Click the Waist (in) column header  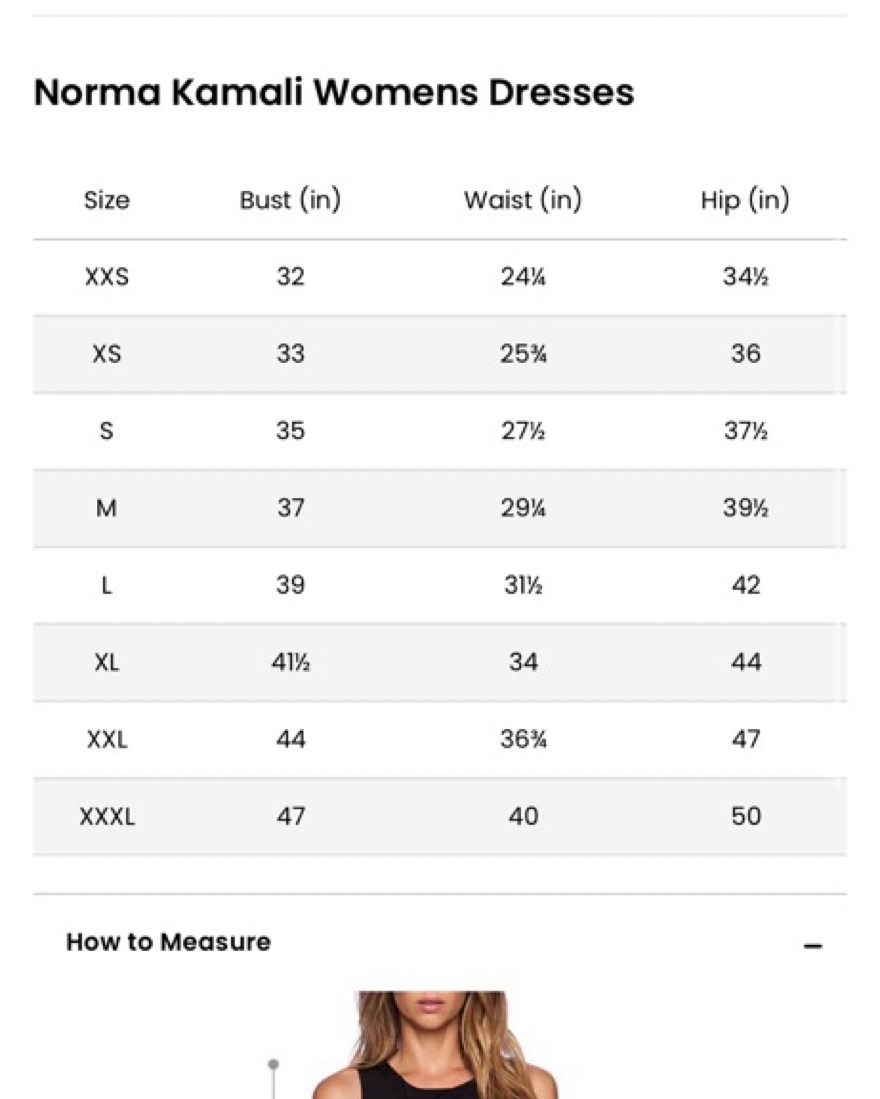pos(523,200)
